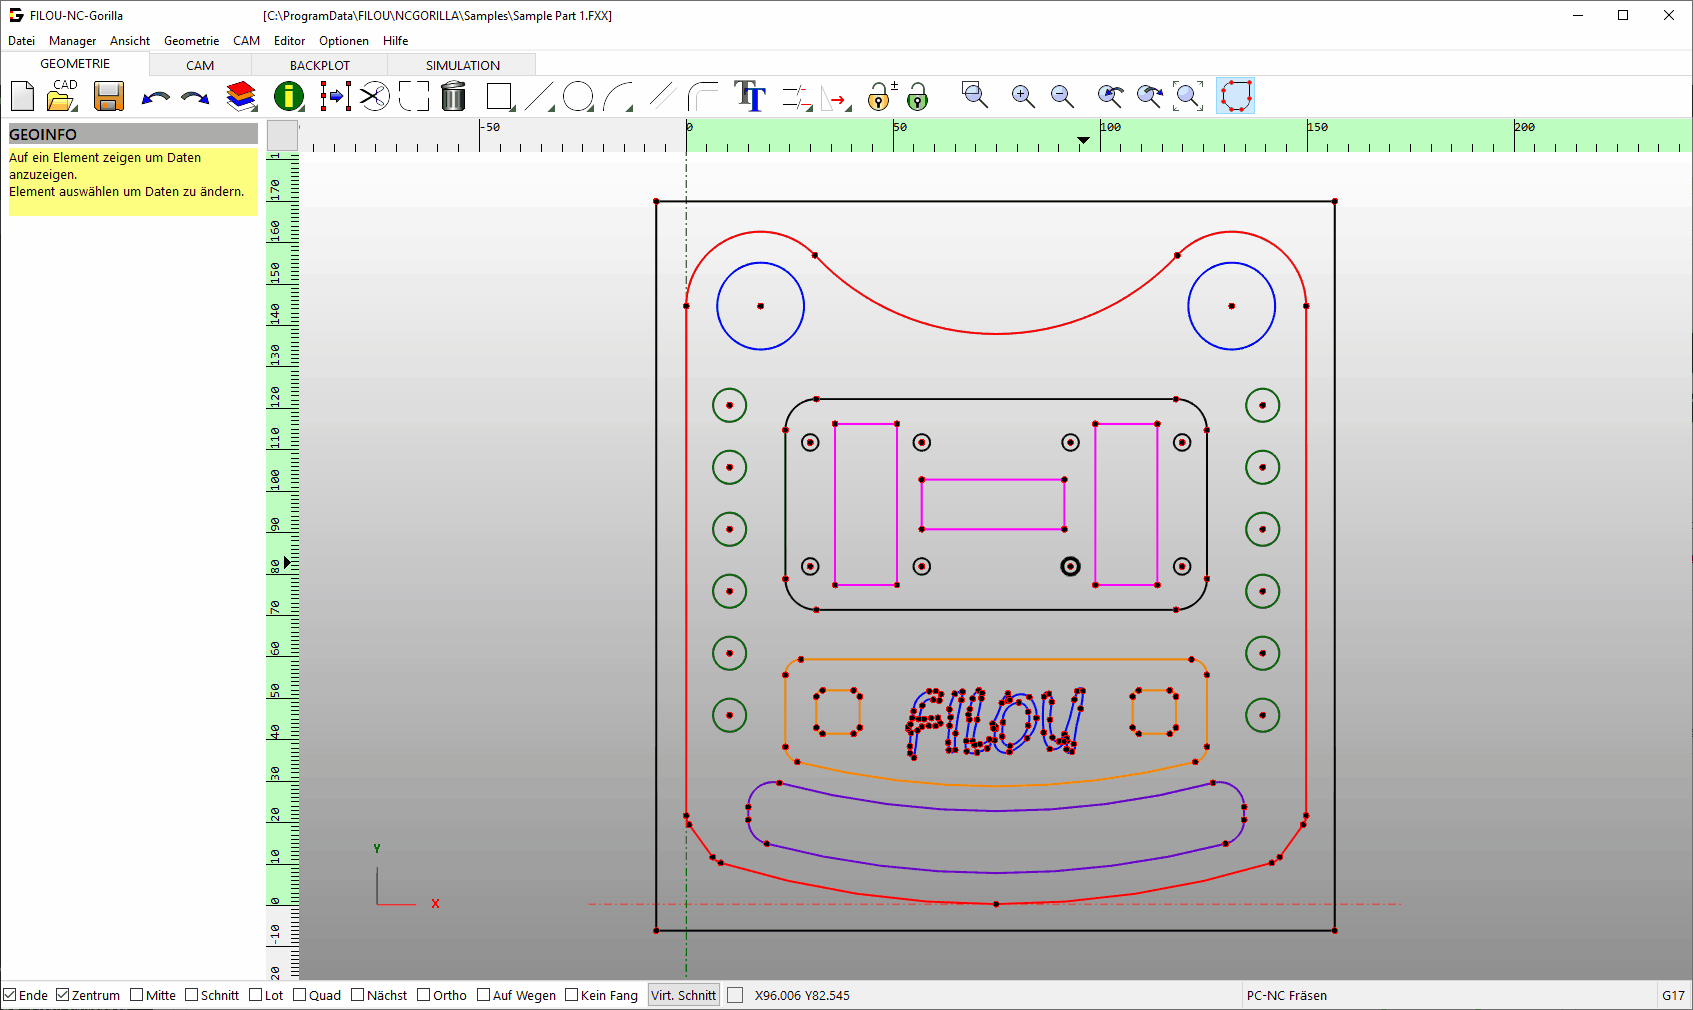1693x1010 pixels.
Task: Zoom out with minus magnifier
Action: pos(1062,97)
